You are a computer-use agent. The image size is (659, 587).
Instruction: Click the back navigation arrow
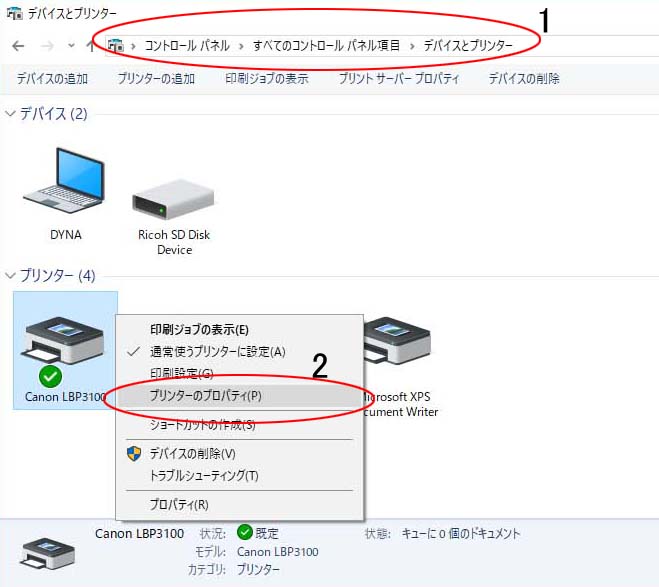click(x=18, y=45)
